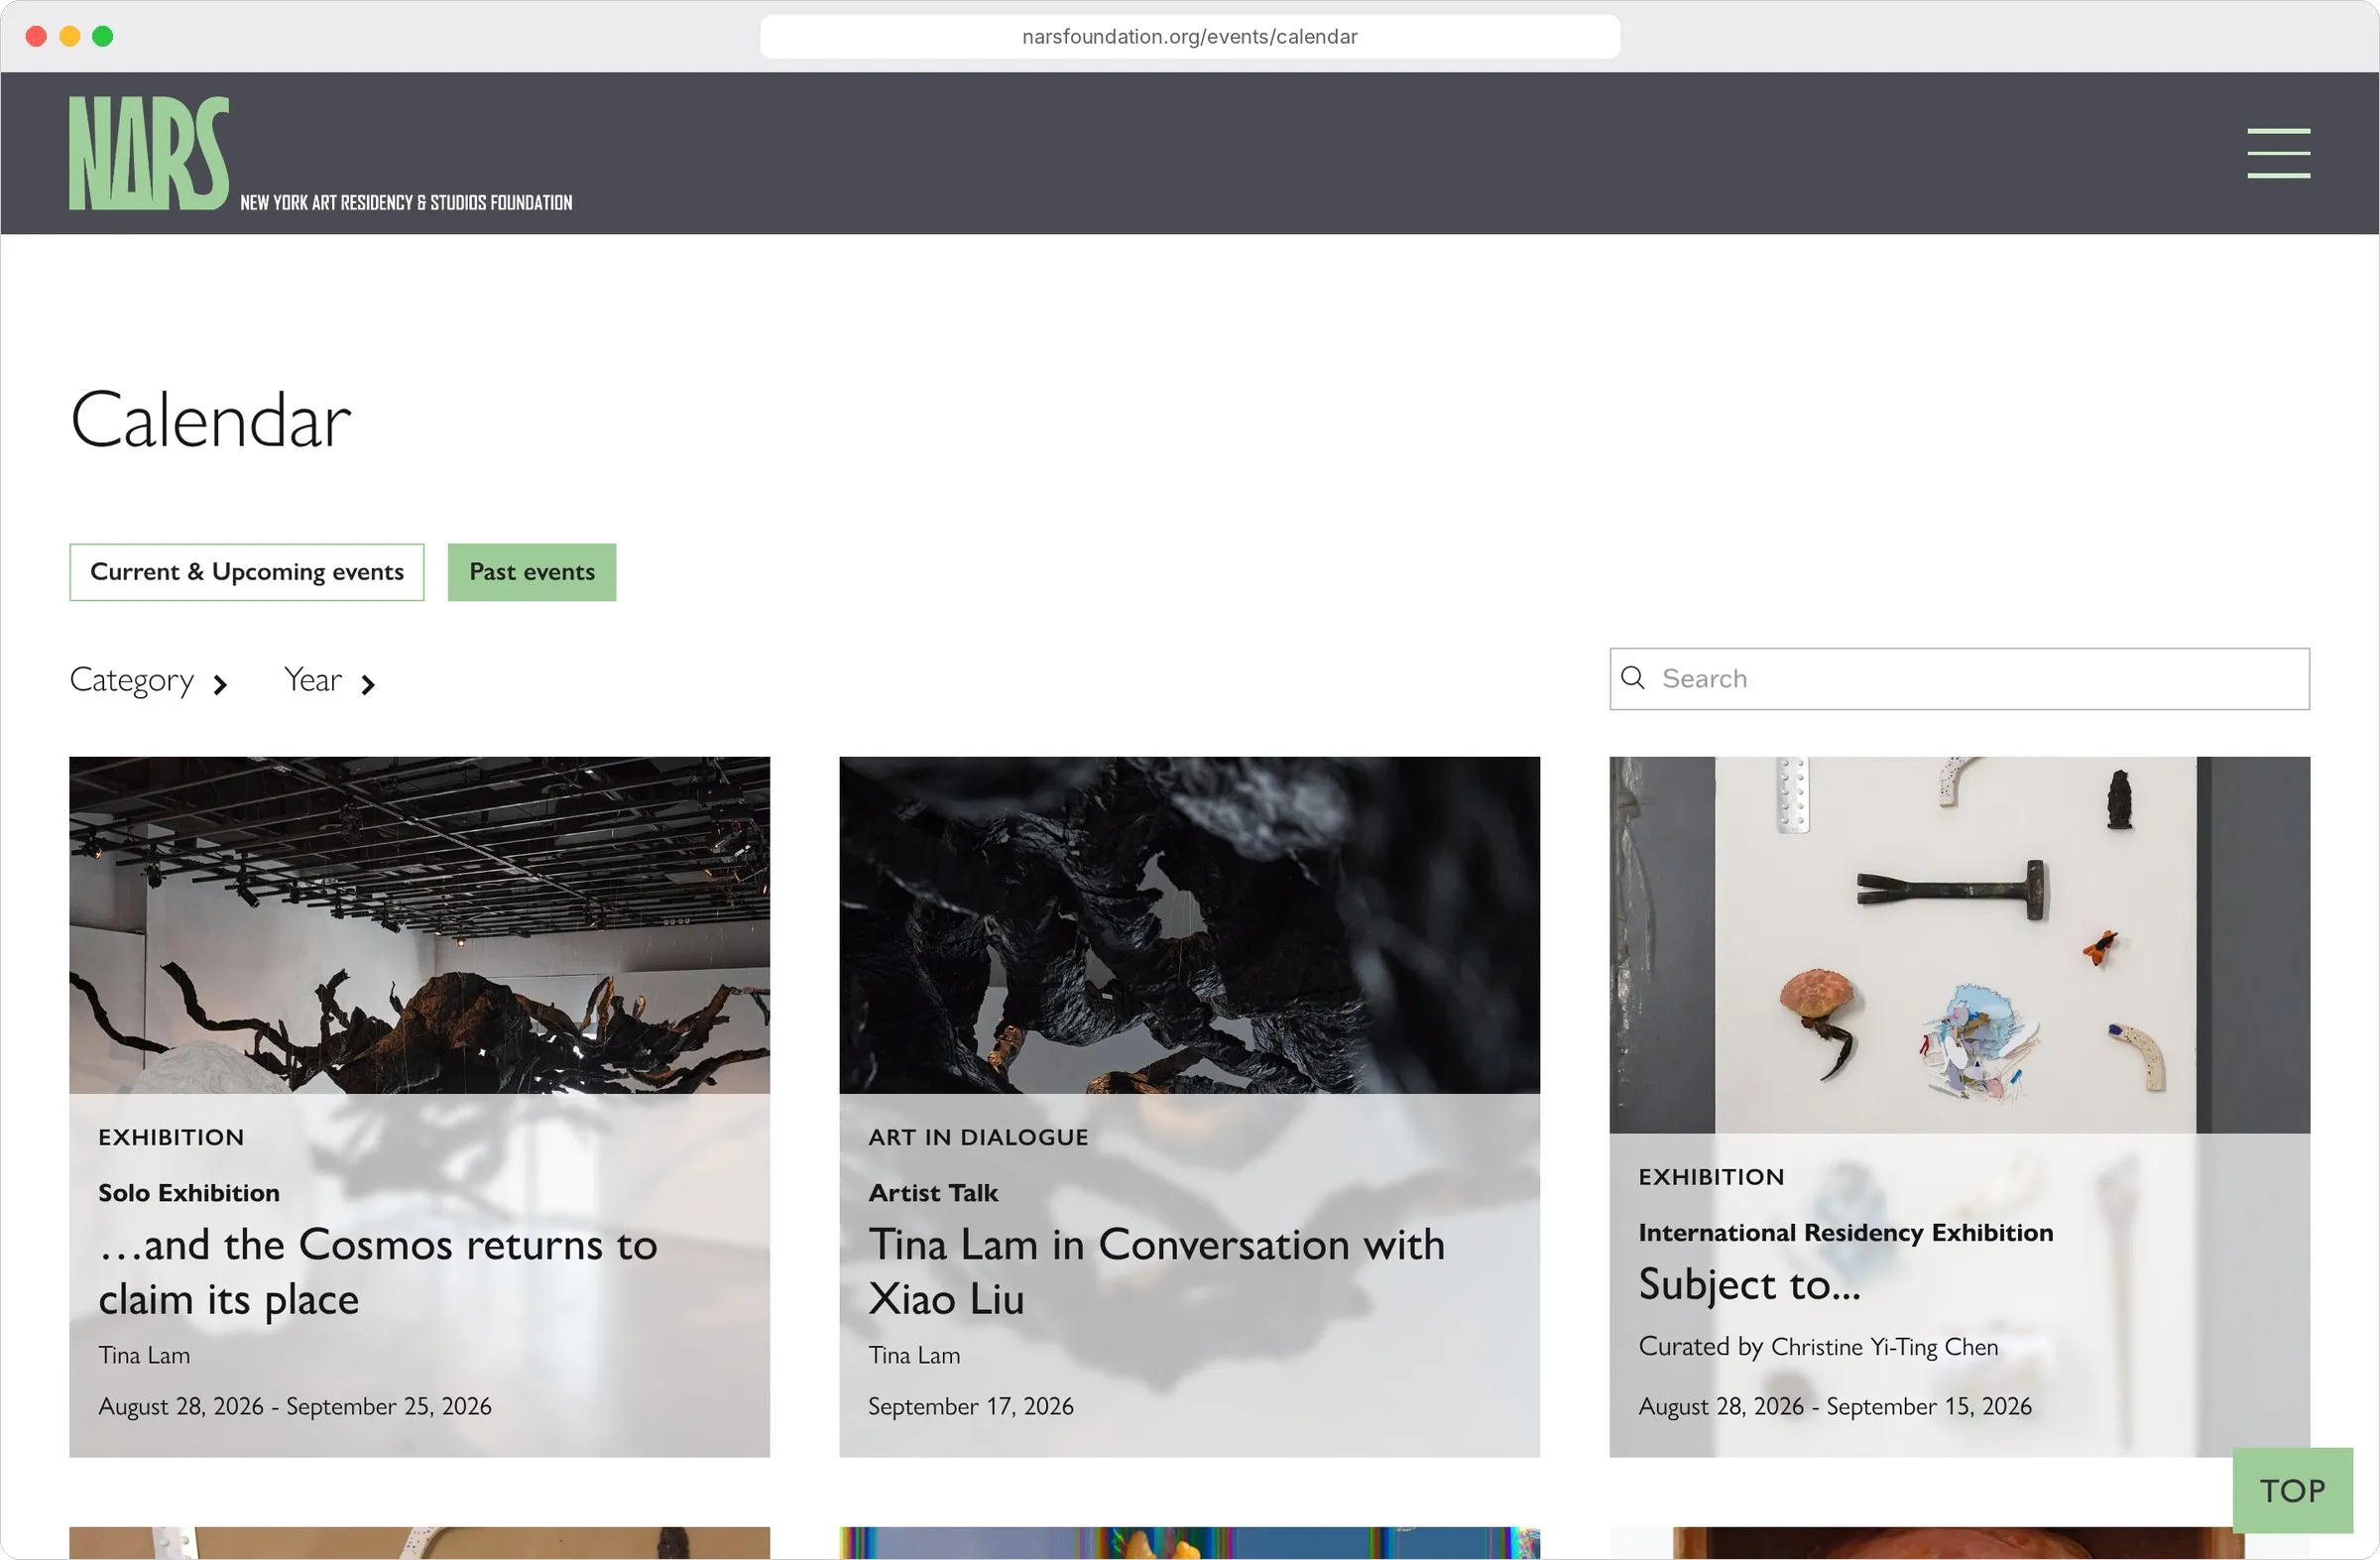Click 'Solo Exhibition' label
2380x1560 pixels.
(x=189, y=1193)
